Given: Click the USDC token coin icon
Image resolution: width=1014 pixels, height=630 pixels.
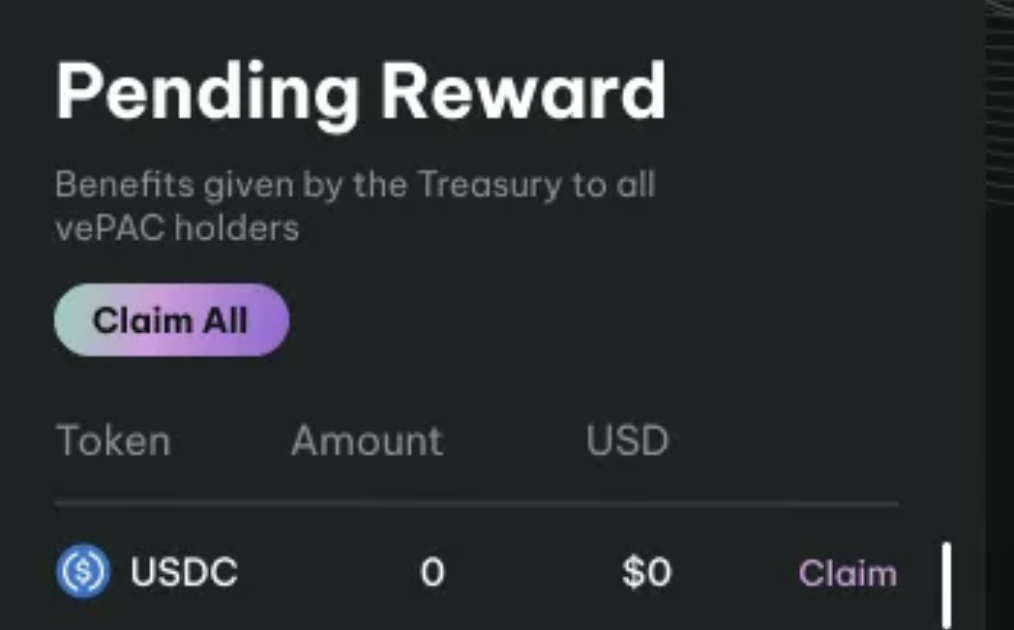Looking at the screenshot, I should pyautogui.click(x=81, y=571).
